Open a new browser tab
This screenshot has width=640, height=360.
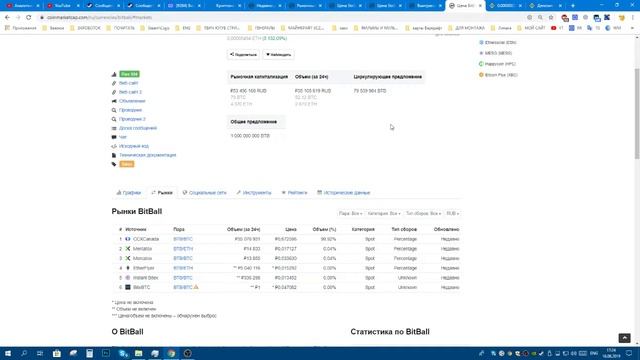click(573, 6)
